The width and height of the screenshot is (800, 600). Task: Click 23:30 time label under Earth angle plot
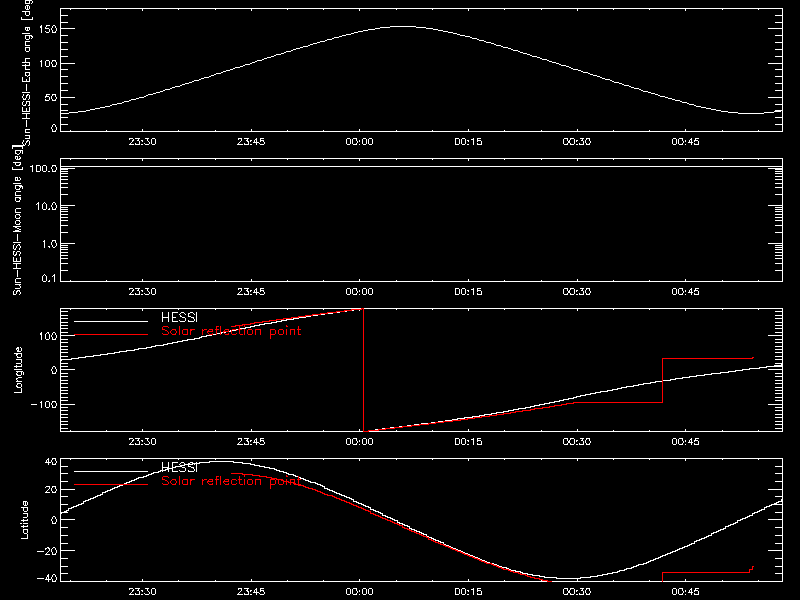[142, 142]
